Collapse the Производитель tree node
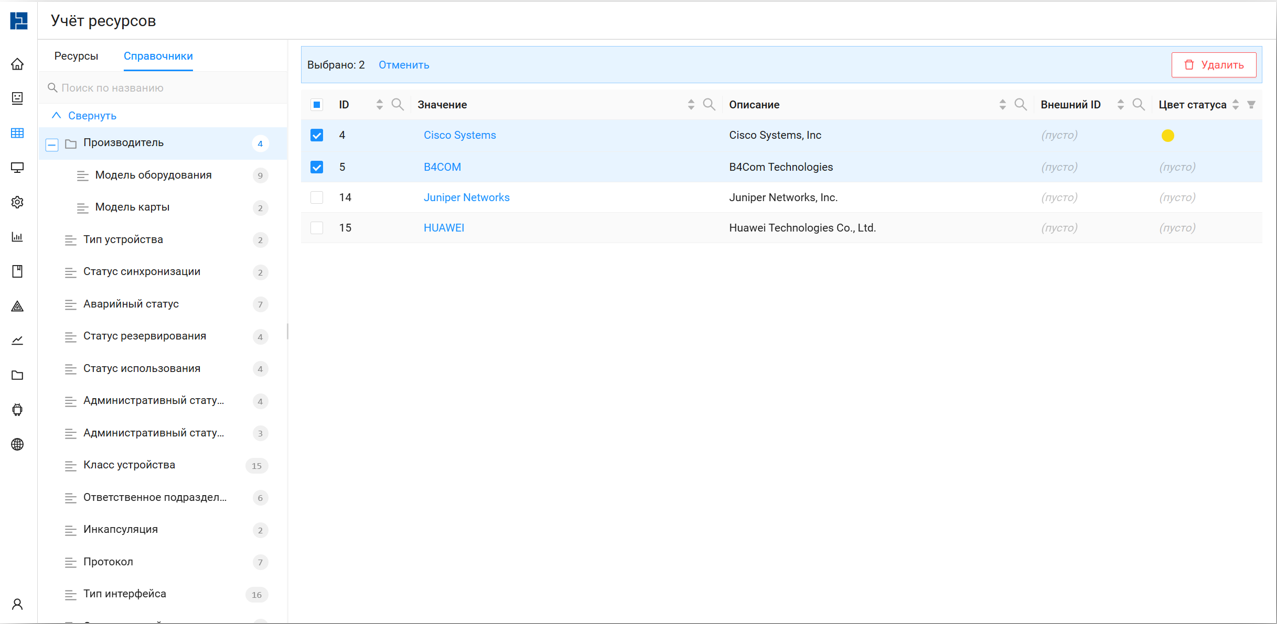The width and height of the screenshot is (1277, 624). tap(52, 144)
